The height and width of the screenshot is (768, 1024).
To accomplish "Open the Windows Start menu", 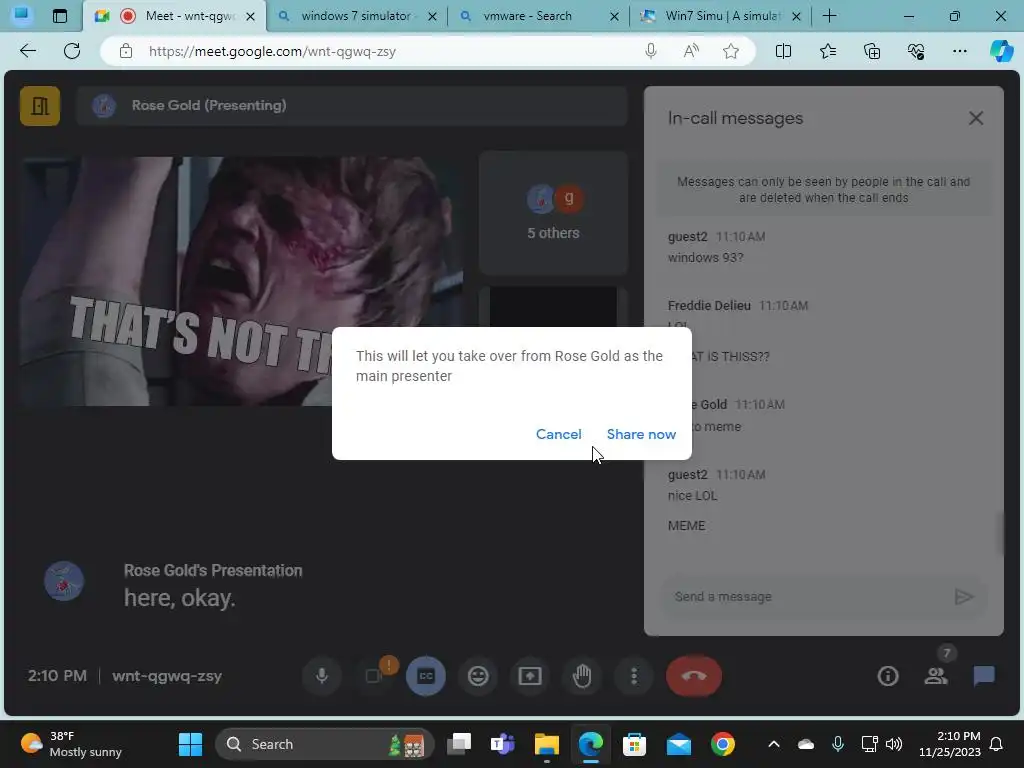I will point(190,744).
